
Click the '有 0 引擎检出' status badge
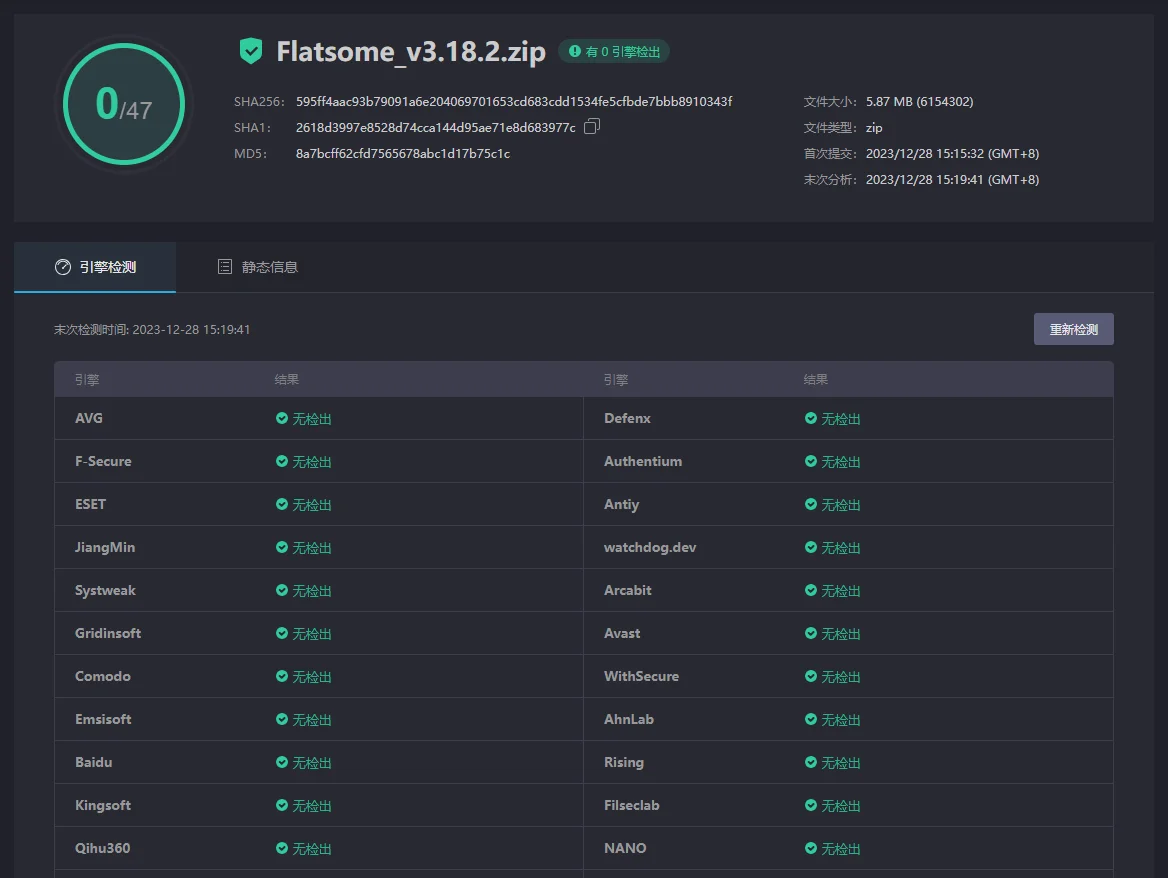pos(614,51)
